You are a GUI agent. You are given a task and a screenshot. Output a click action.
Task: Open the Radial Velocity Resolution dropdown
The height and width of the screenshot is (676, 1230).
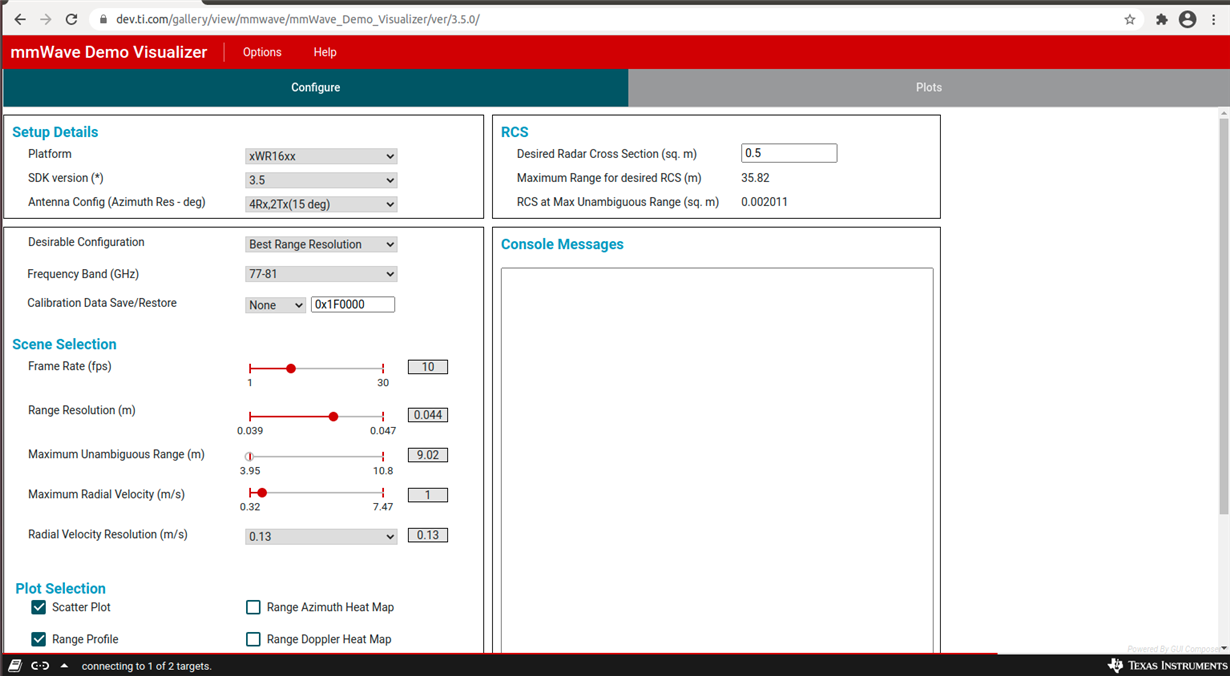(x=321, y=536)
